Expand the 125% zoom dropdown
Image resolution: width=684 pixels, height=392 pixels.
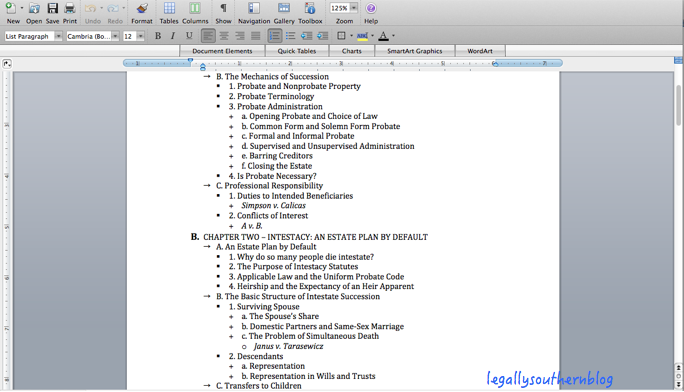(354, 8)
